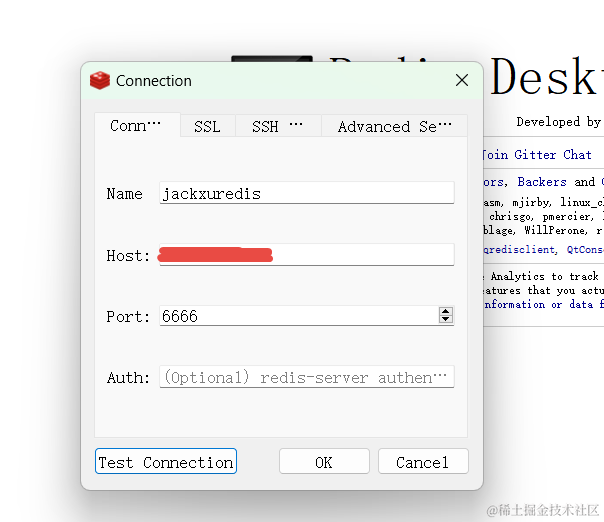Screen dimensions: 604x522
Task: Open the qredisclient link
Action: [x=520, y=250]
